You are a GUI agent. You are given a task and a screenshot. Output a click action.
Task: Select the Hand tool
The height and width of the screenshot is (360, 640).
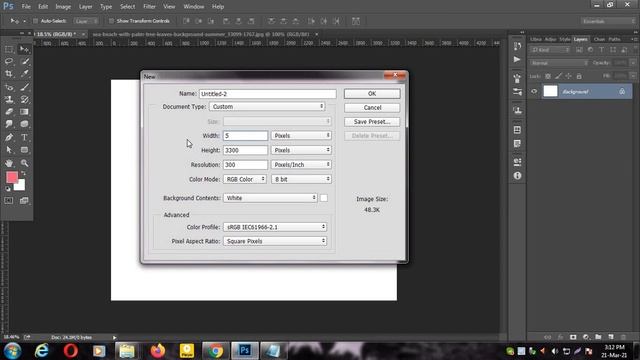pyautogui.click(x=9, y=163)
